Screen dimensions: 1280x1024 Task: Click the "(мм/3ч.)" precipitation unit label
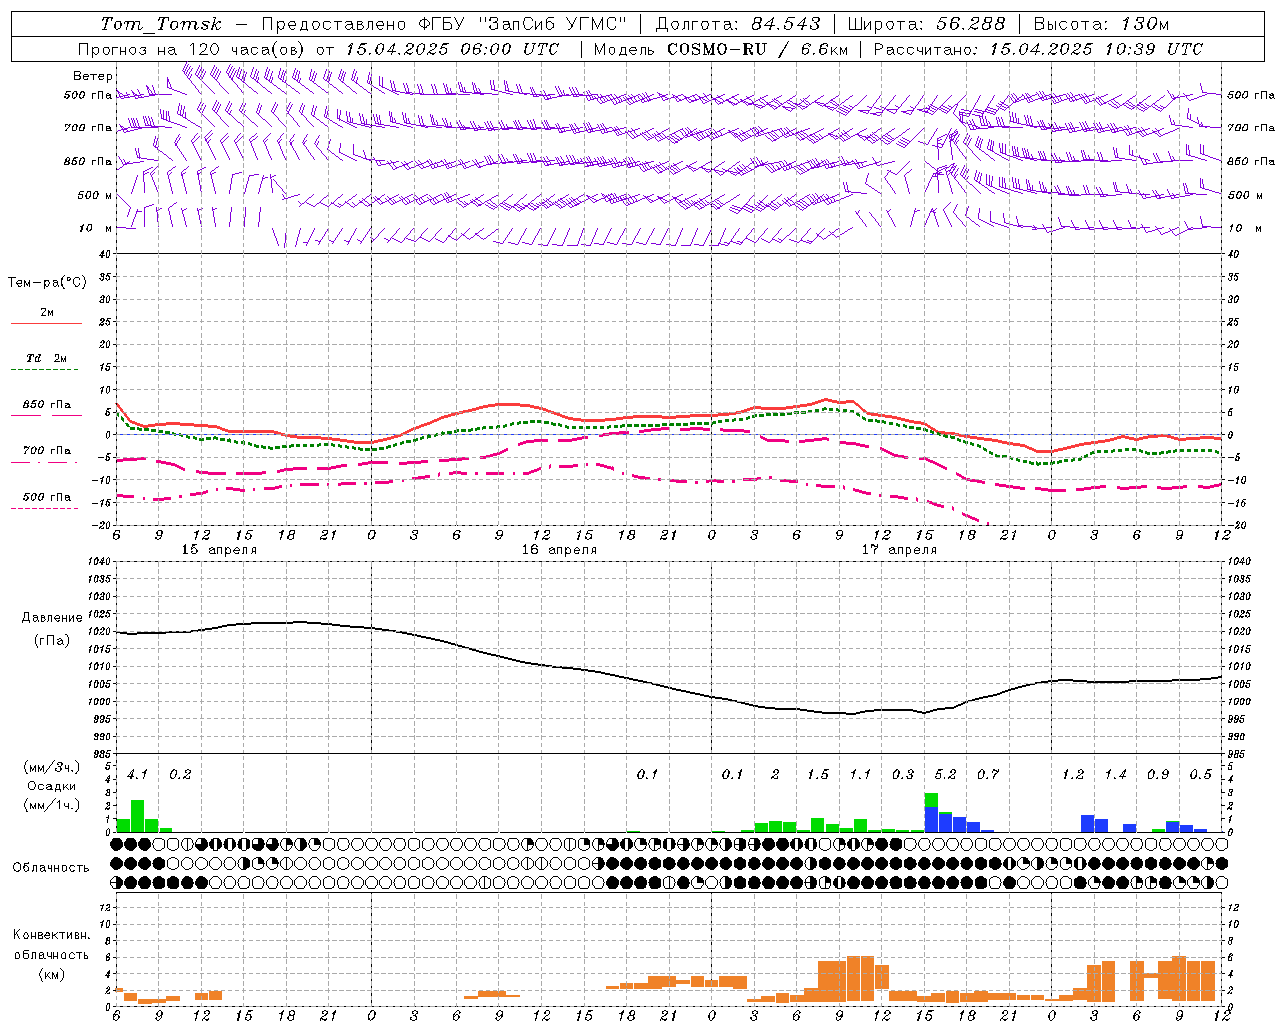(x=51, y=768)
